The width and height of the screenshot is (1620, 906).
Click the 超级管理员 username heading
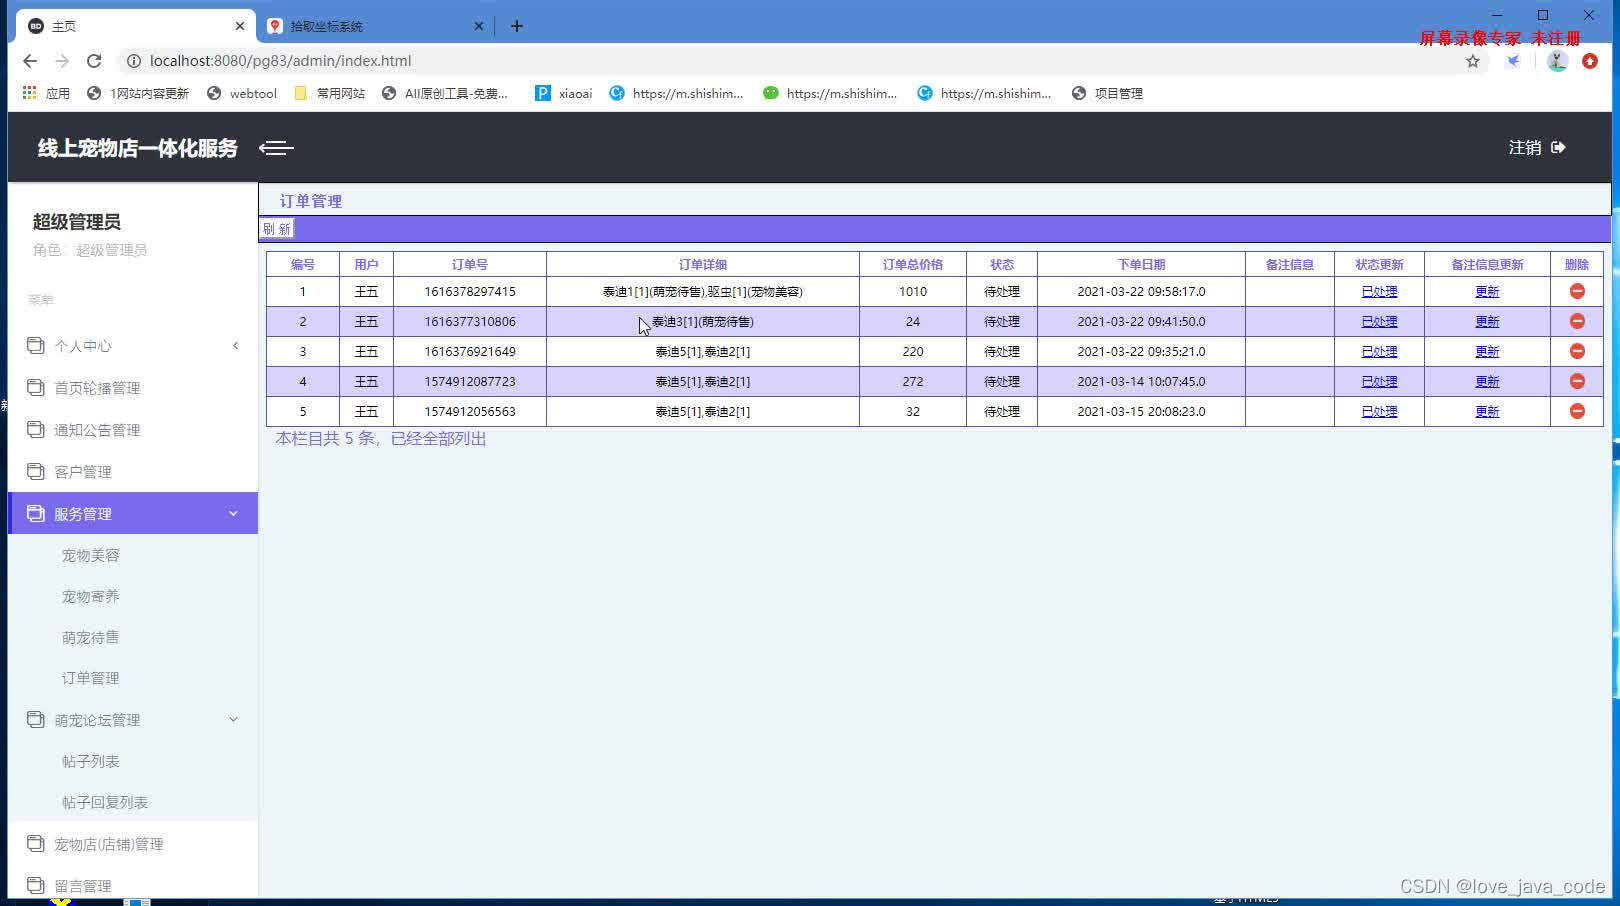point(76,221)
